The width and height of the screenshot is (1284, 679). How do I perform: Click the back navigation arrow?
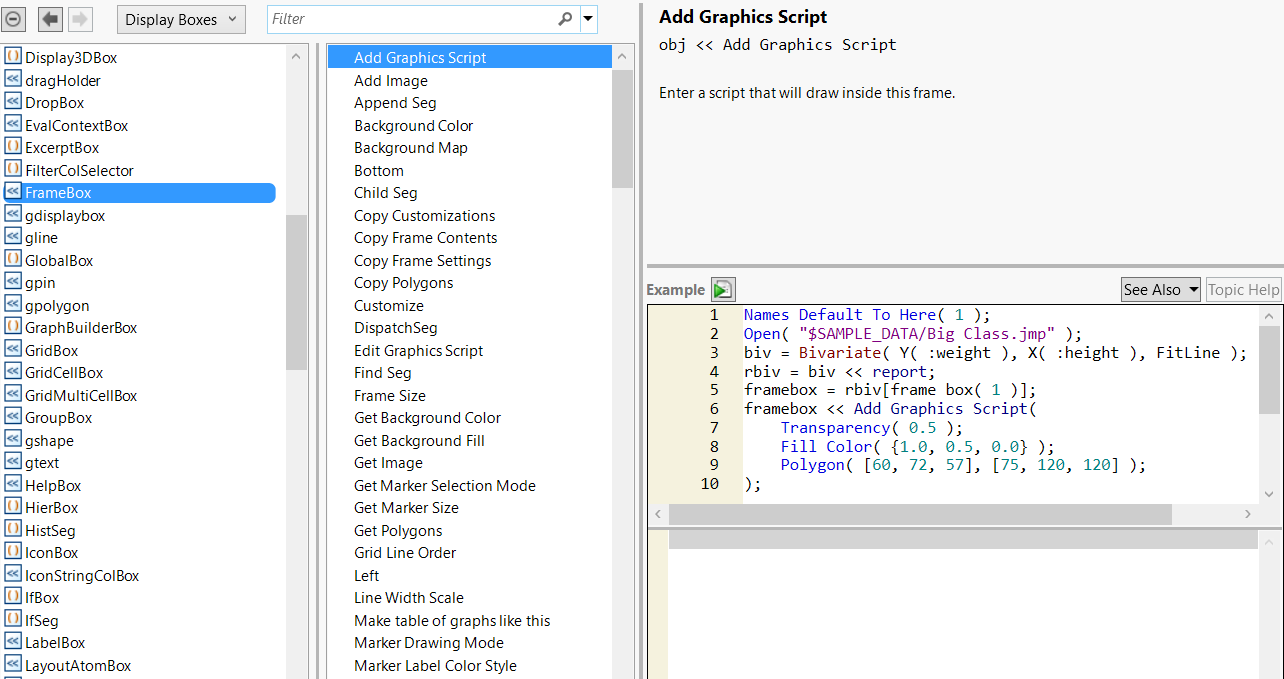click(x=50, y=19)
